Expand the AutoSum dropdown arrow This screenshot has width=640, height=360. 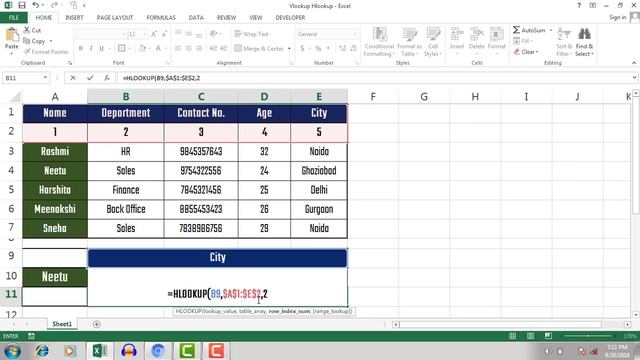551,30
